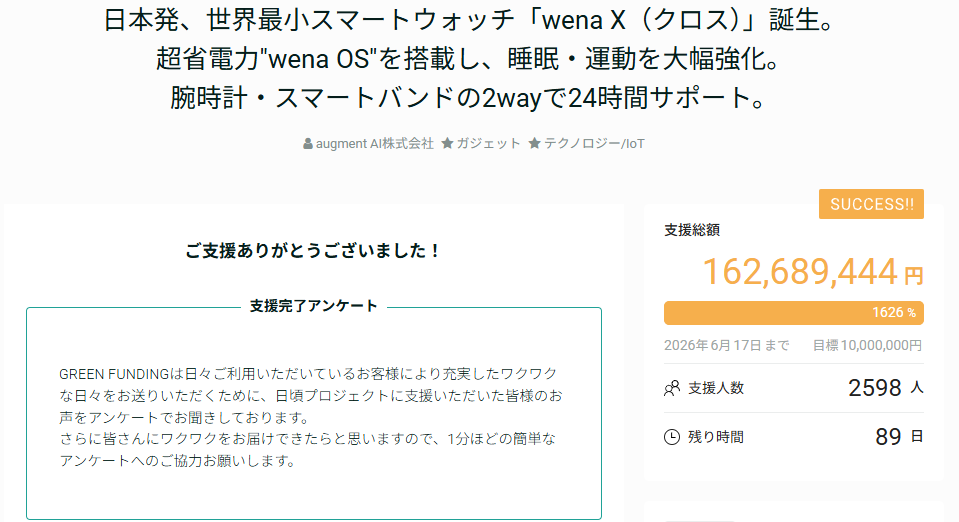Click the 支援完了アンケート heading

(314, 306)
